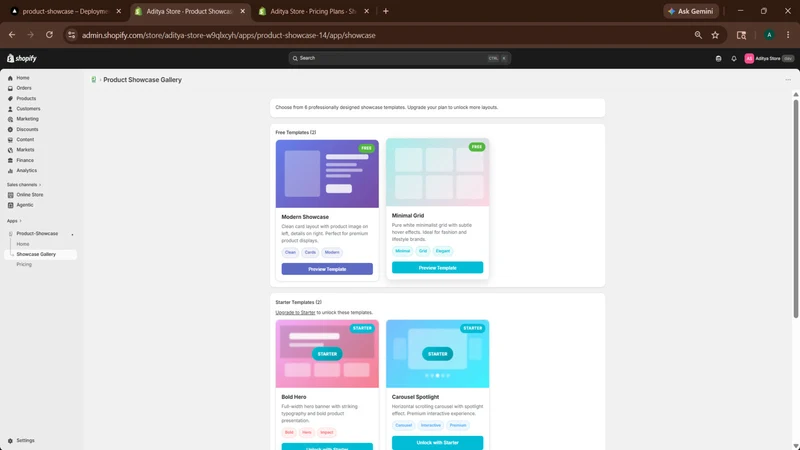
Task: Select the active Product Showcase browser tab
Action: point(189,11)
